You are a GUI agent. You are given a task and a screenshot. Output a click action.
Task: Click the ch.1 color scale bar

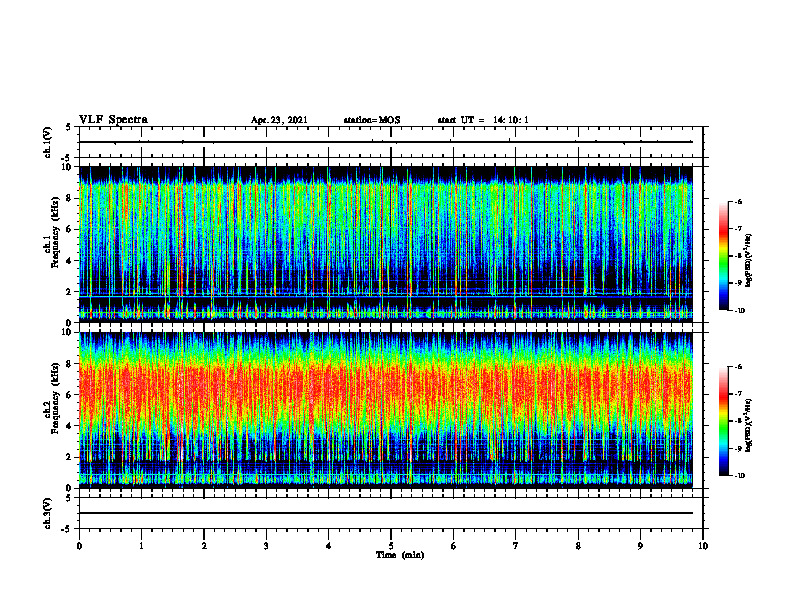click(723, 256)
